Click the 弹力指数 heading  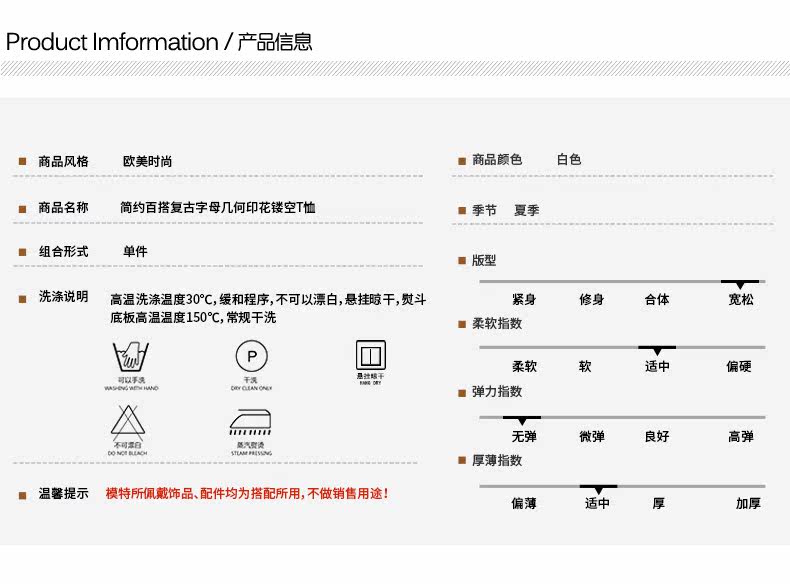pos(497,392)
